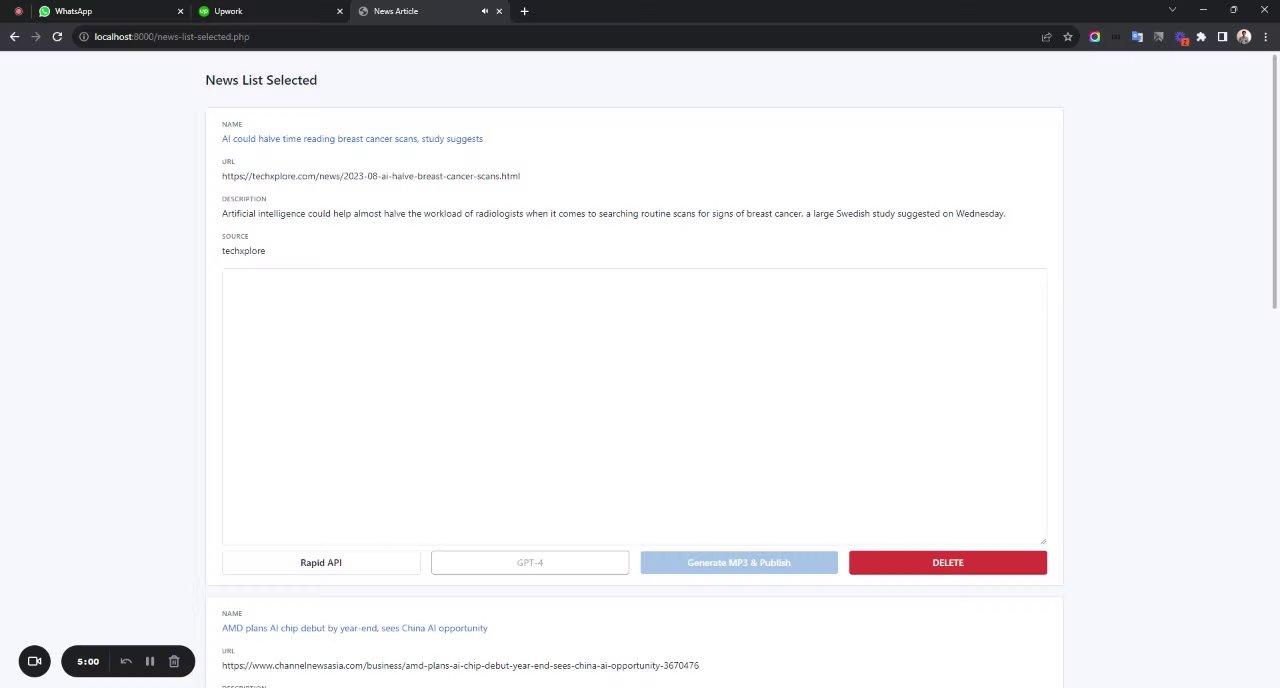
Task: Open the tab search dropdown arrow
Action: (1172, 10)
